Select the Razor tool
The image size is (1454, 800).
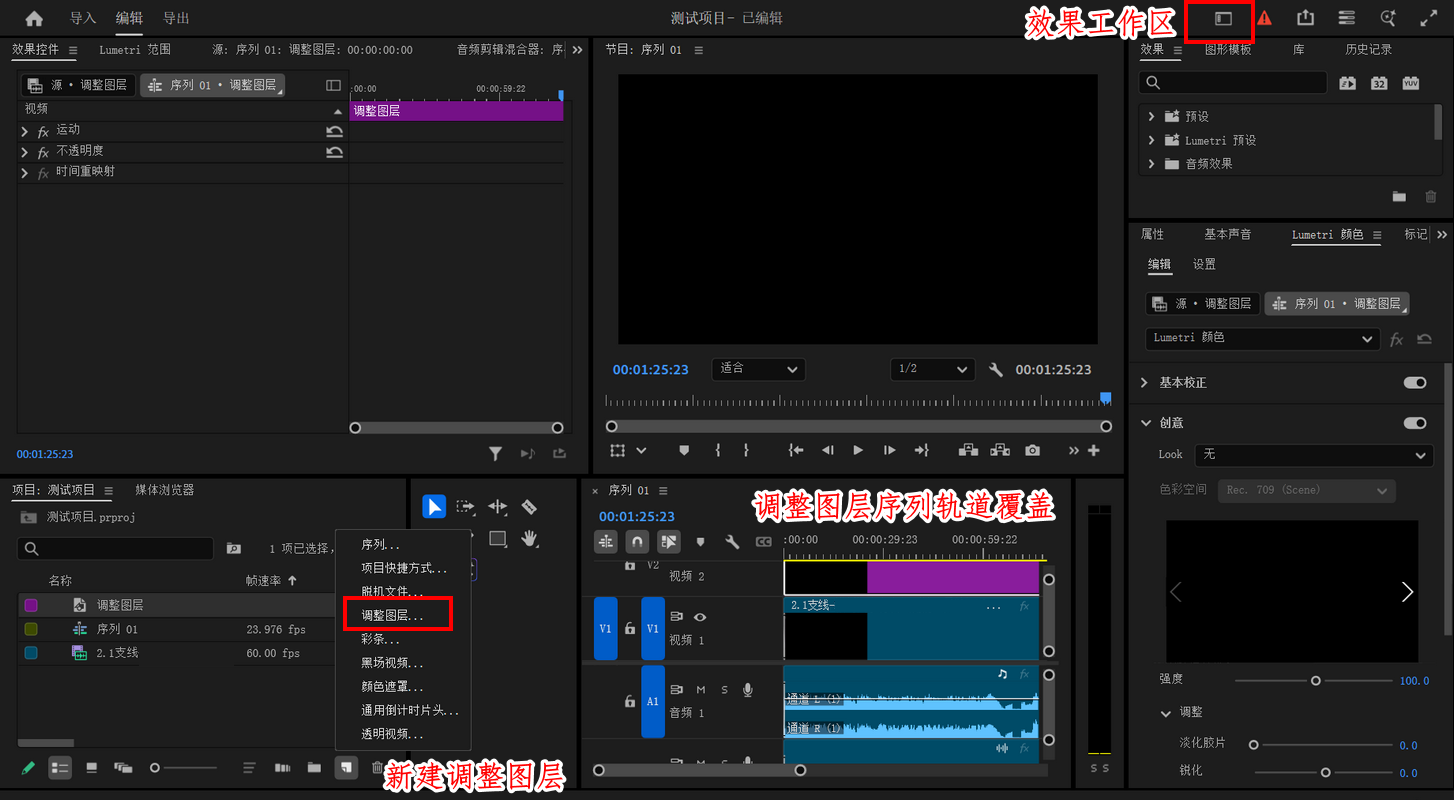click(x=529, y=507)
